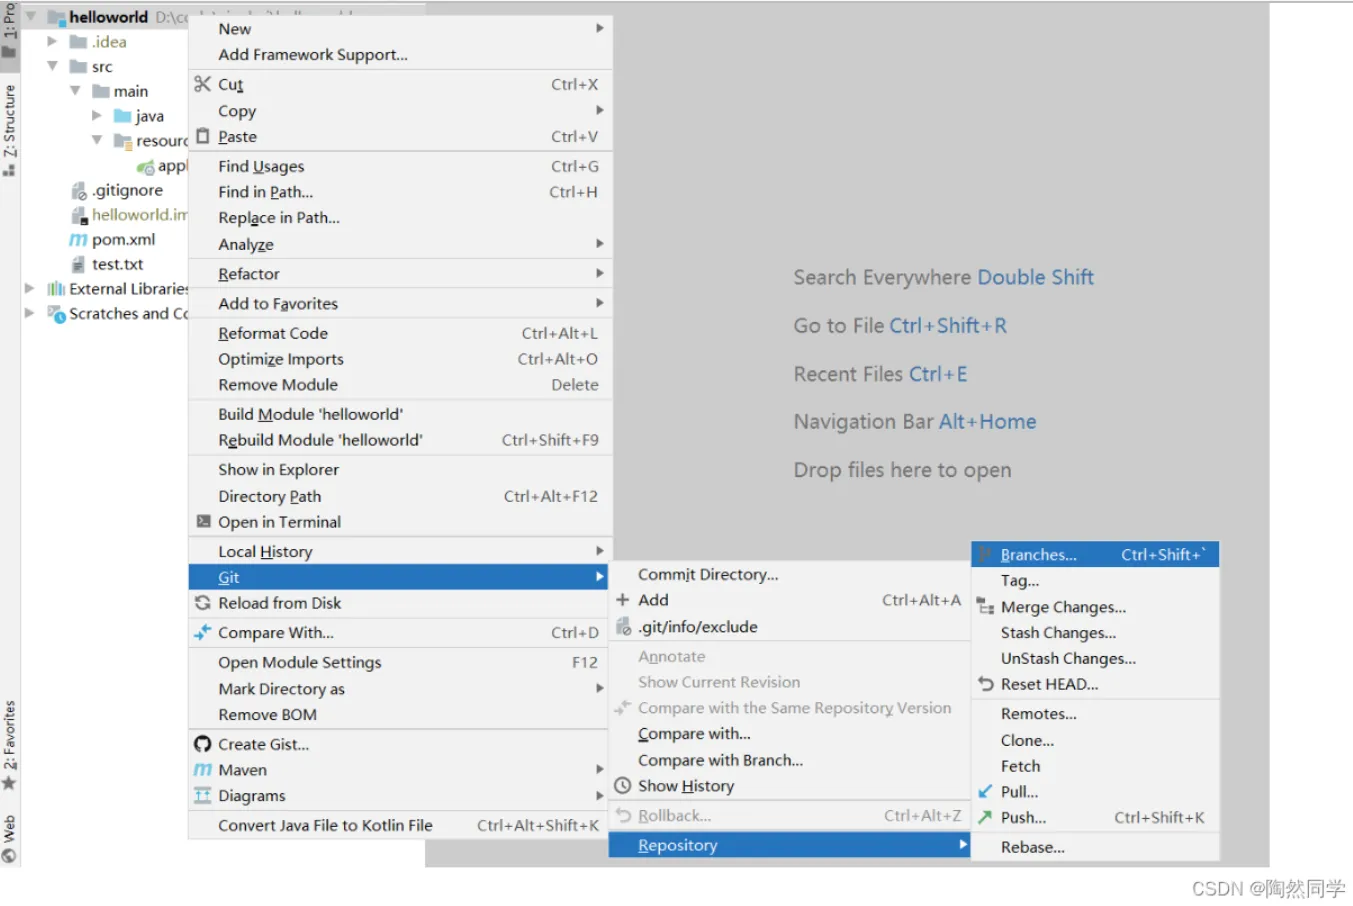Expand the java folder

click(97, 115)
